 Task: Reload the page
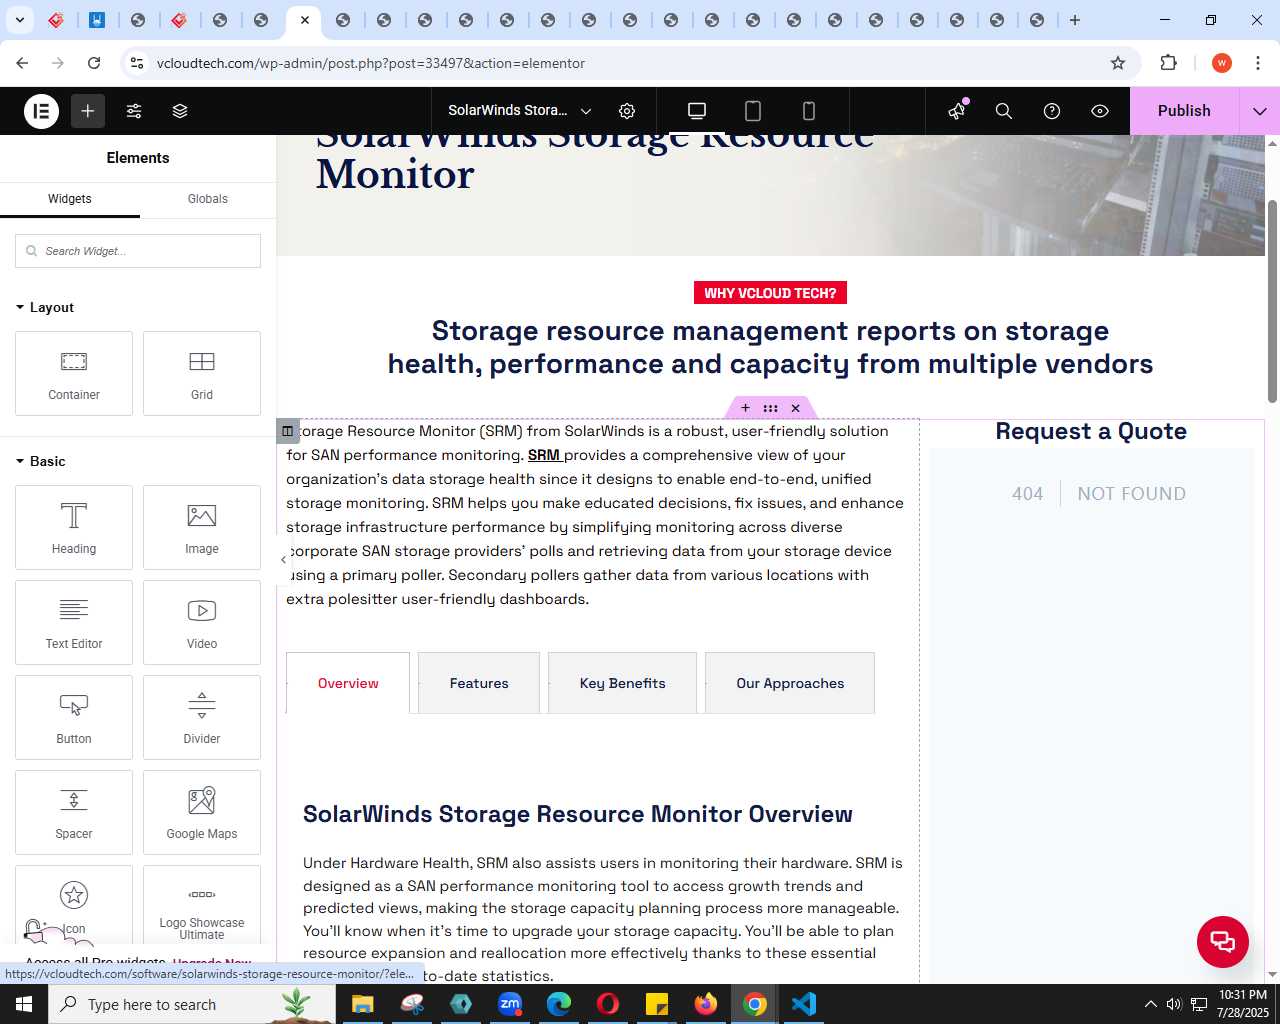click(x=94, y=63)
